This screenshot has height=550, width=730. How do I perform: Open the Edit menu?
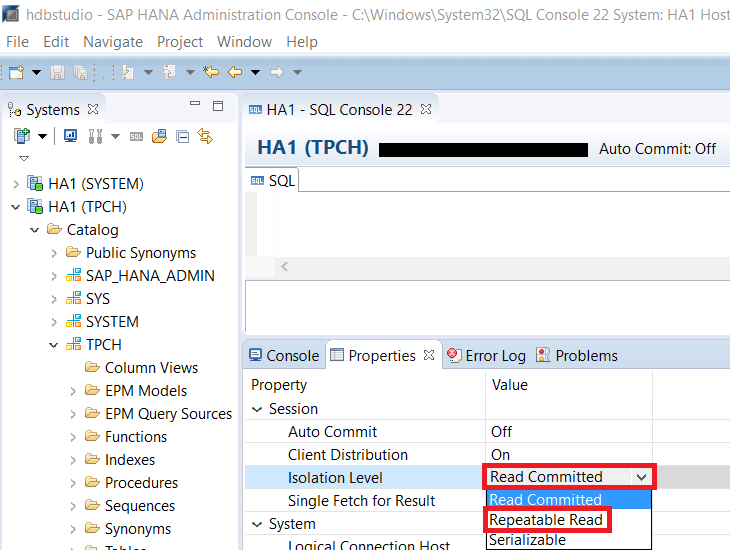(x=56, y=42)
